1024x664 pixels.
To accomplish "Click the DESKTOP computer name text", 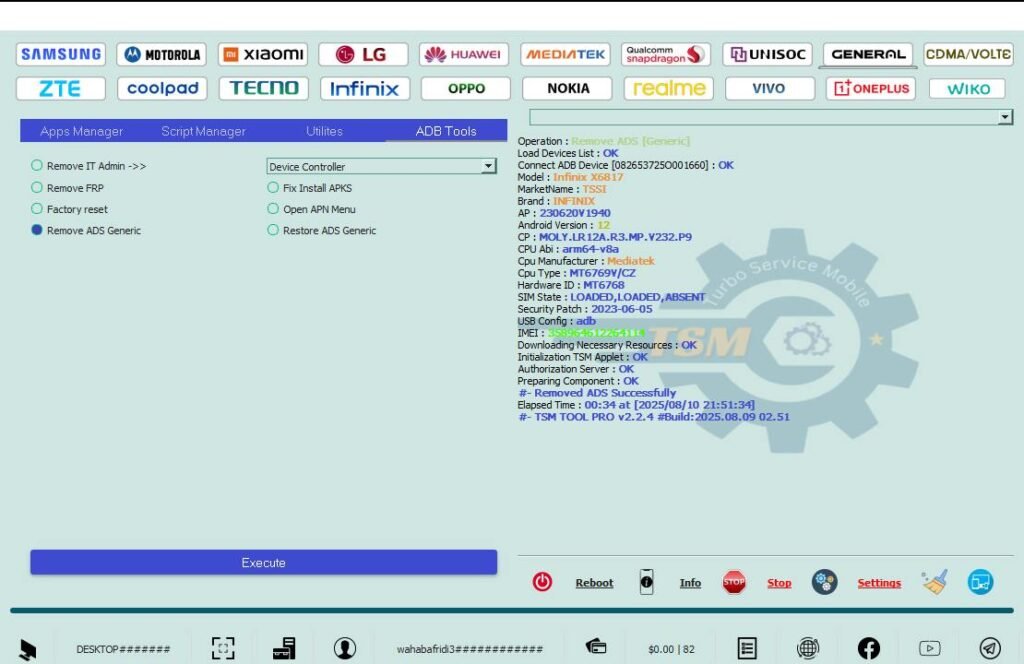I will click(x=123, y=649).
